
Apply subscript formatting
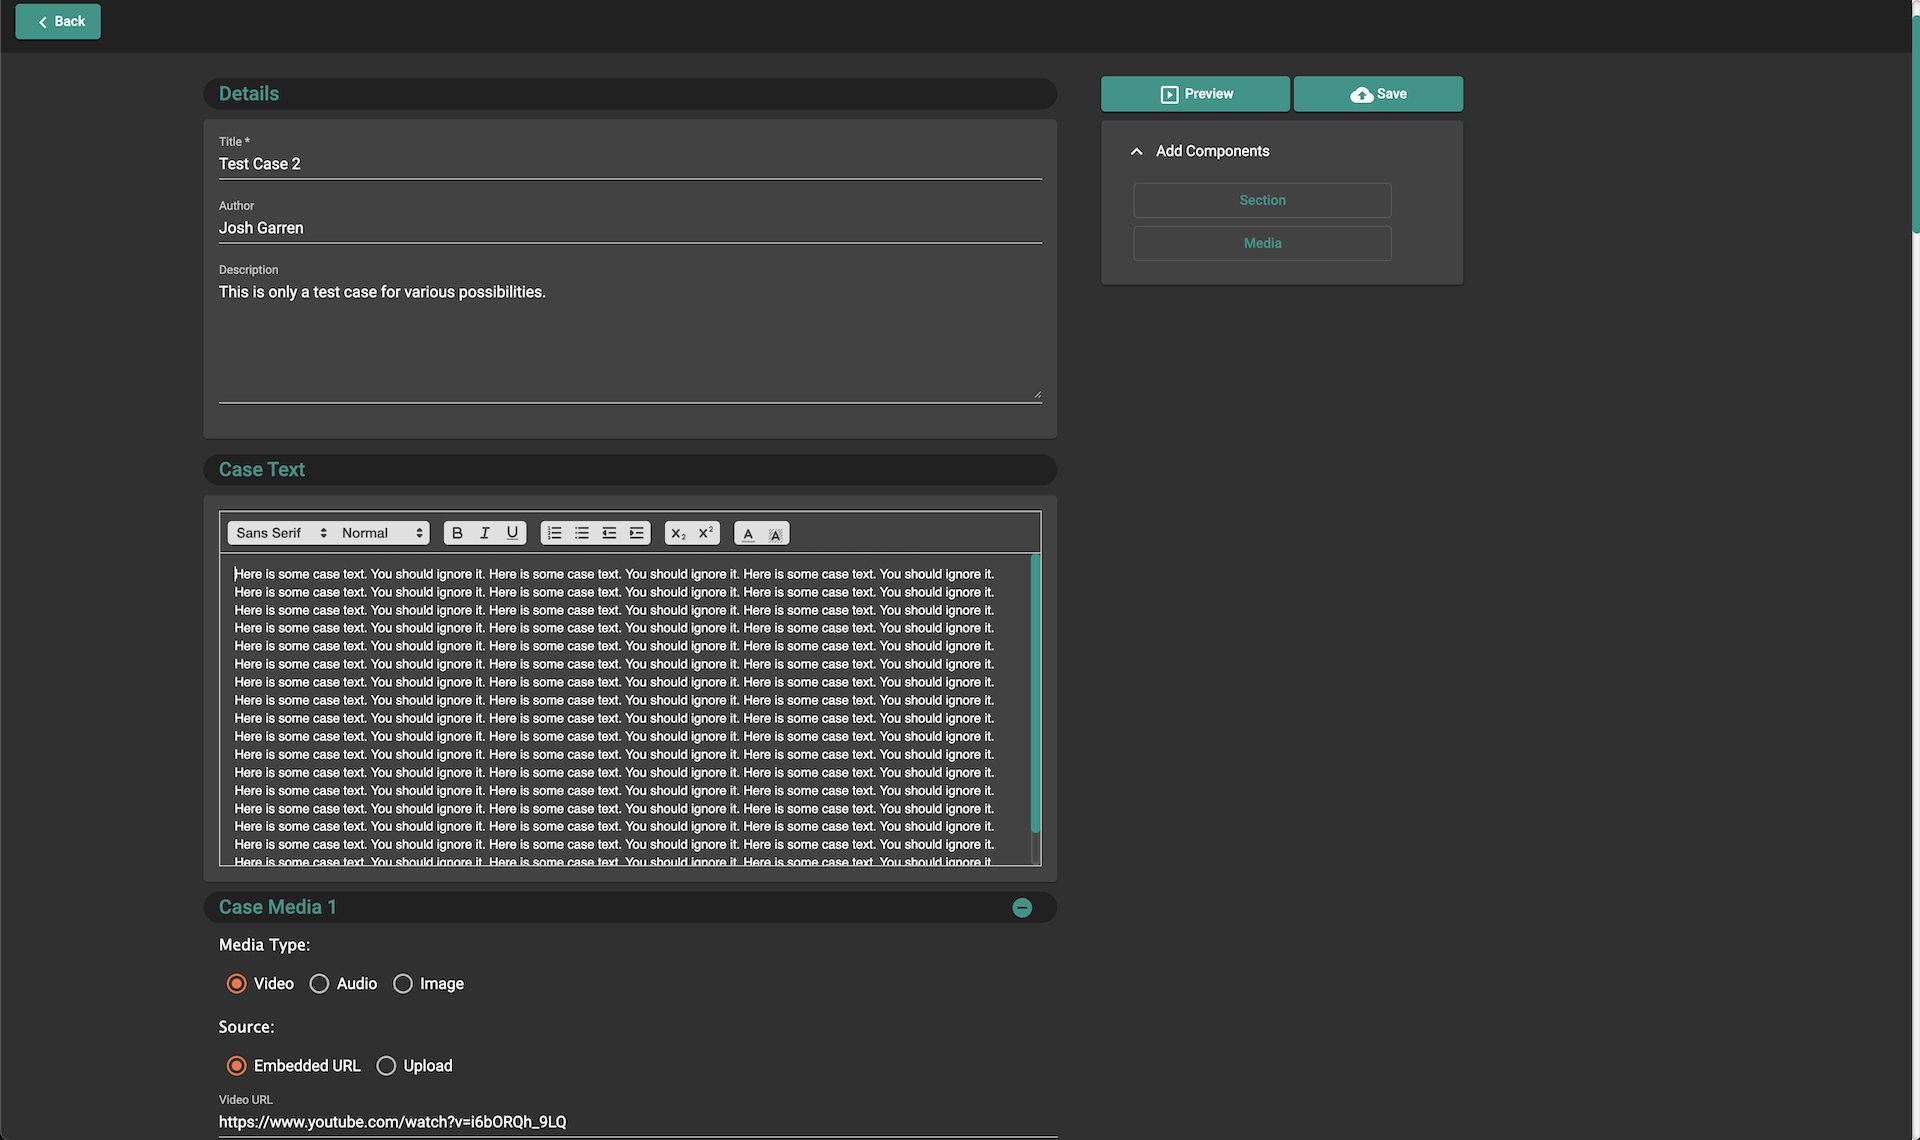pos(678,533)
